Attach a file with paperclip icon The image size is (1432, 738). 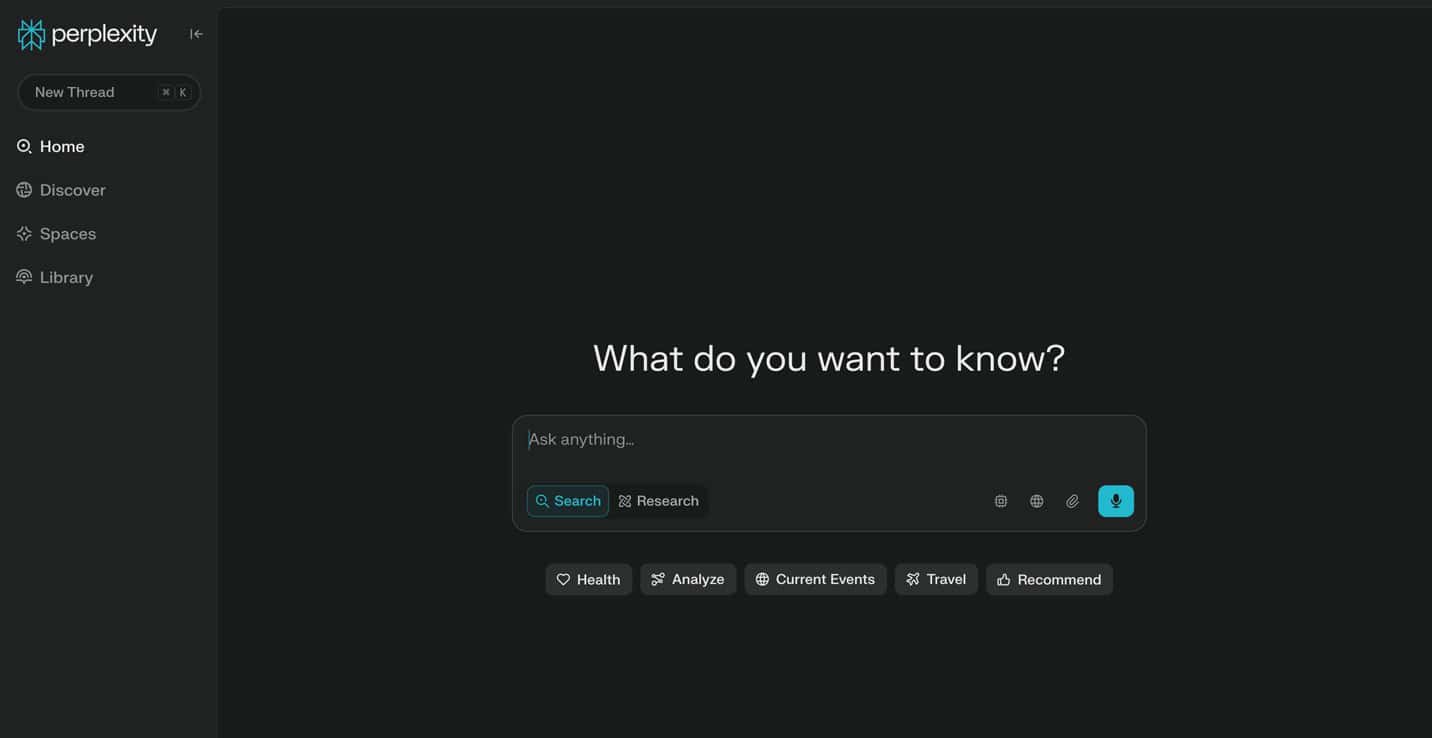point(1073,501)
